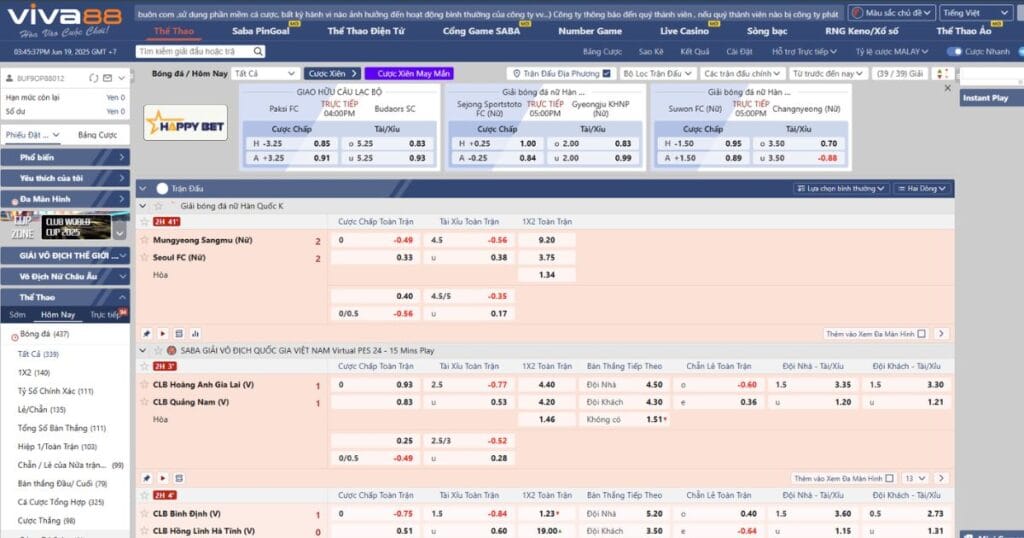Open Live Casino tab
The image size is (1024, 538).
coord(684,31)
